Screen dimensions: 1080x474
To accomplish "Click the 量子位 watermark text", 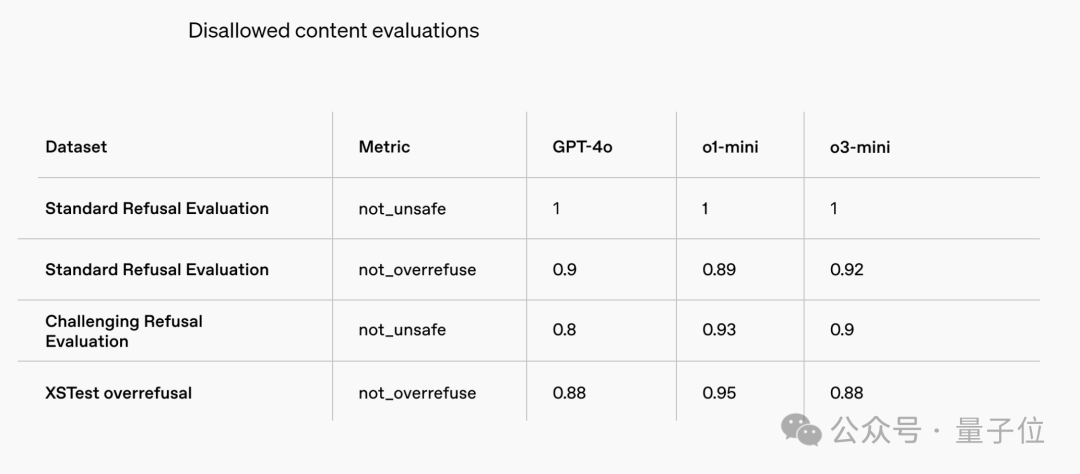I will coord(1000,431).
